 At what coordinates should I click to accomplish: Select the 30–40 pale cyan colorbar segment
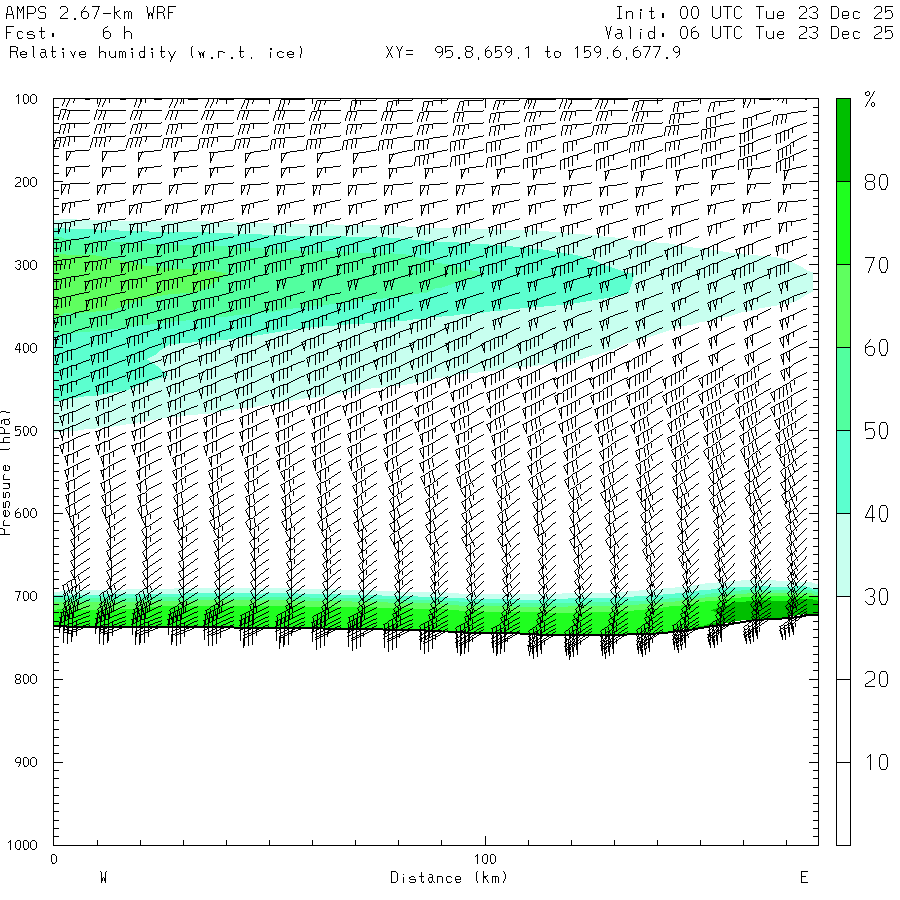pos(843,555)
